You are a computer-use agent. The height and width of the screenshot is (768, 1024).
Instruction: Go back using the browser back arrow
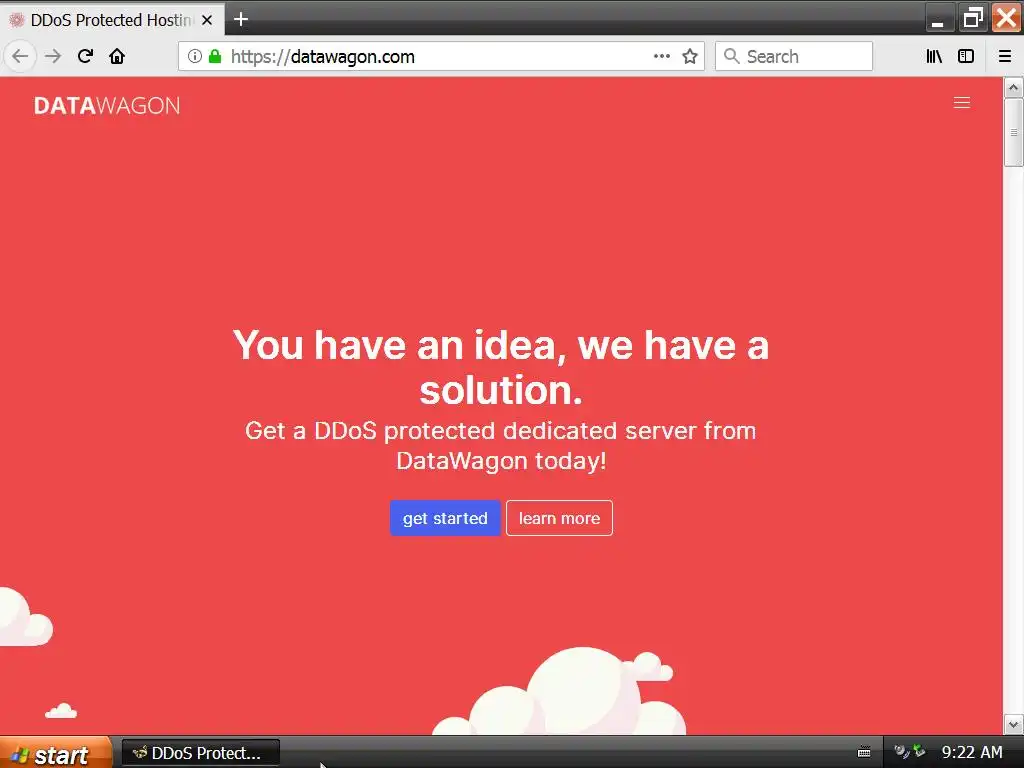pyautogui.click(x=20, y=57)
